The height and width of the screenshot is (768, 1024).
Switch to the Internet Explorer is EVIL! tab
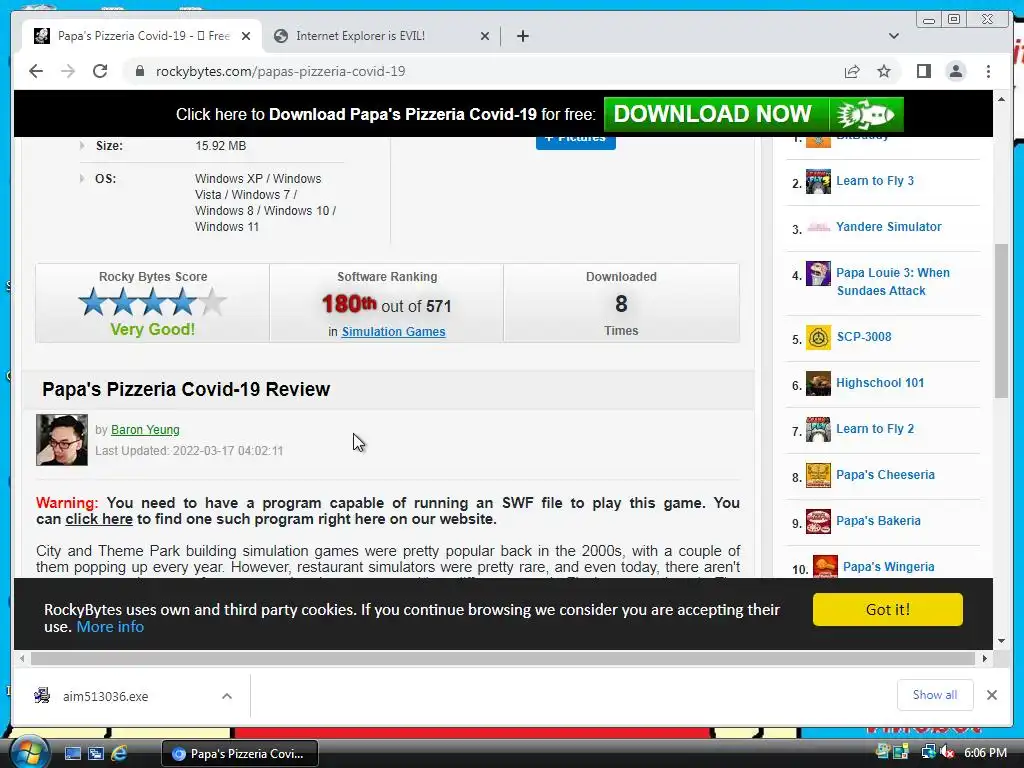[381, 36]
